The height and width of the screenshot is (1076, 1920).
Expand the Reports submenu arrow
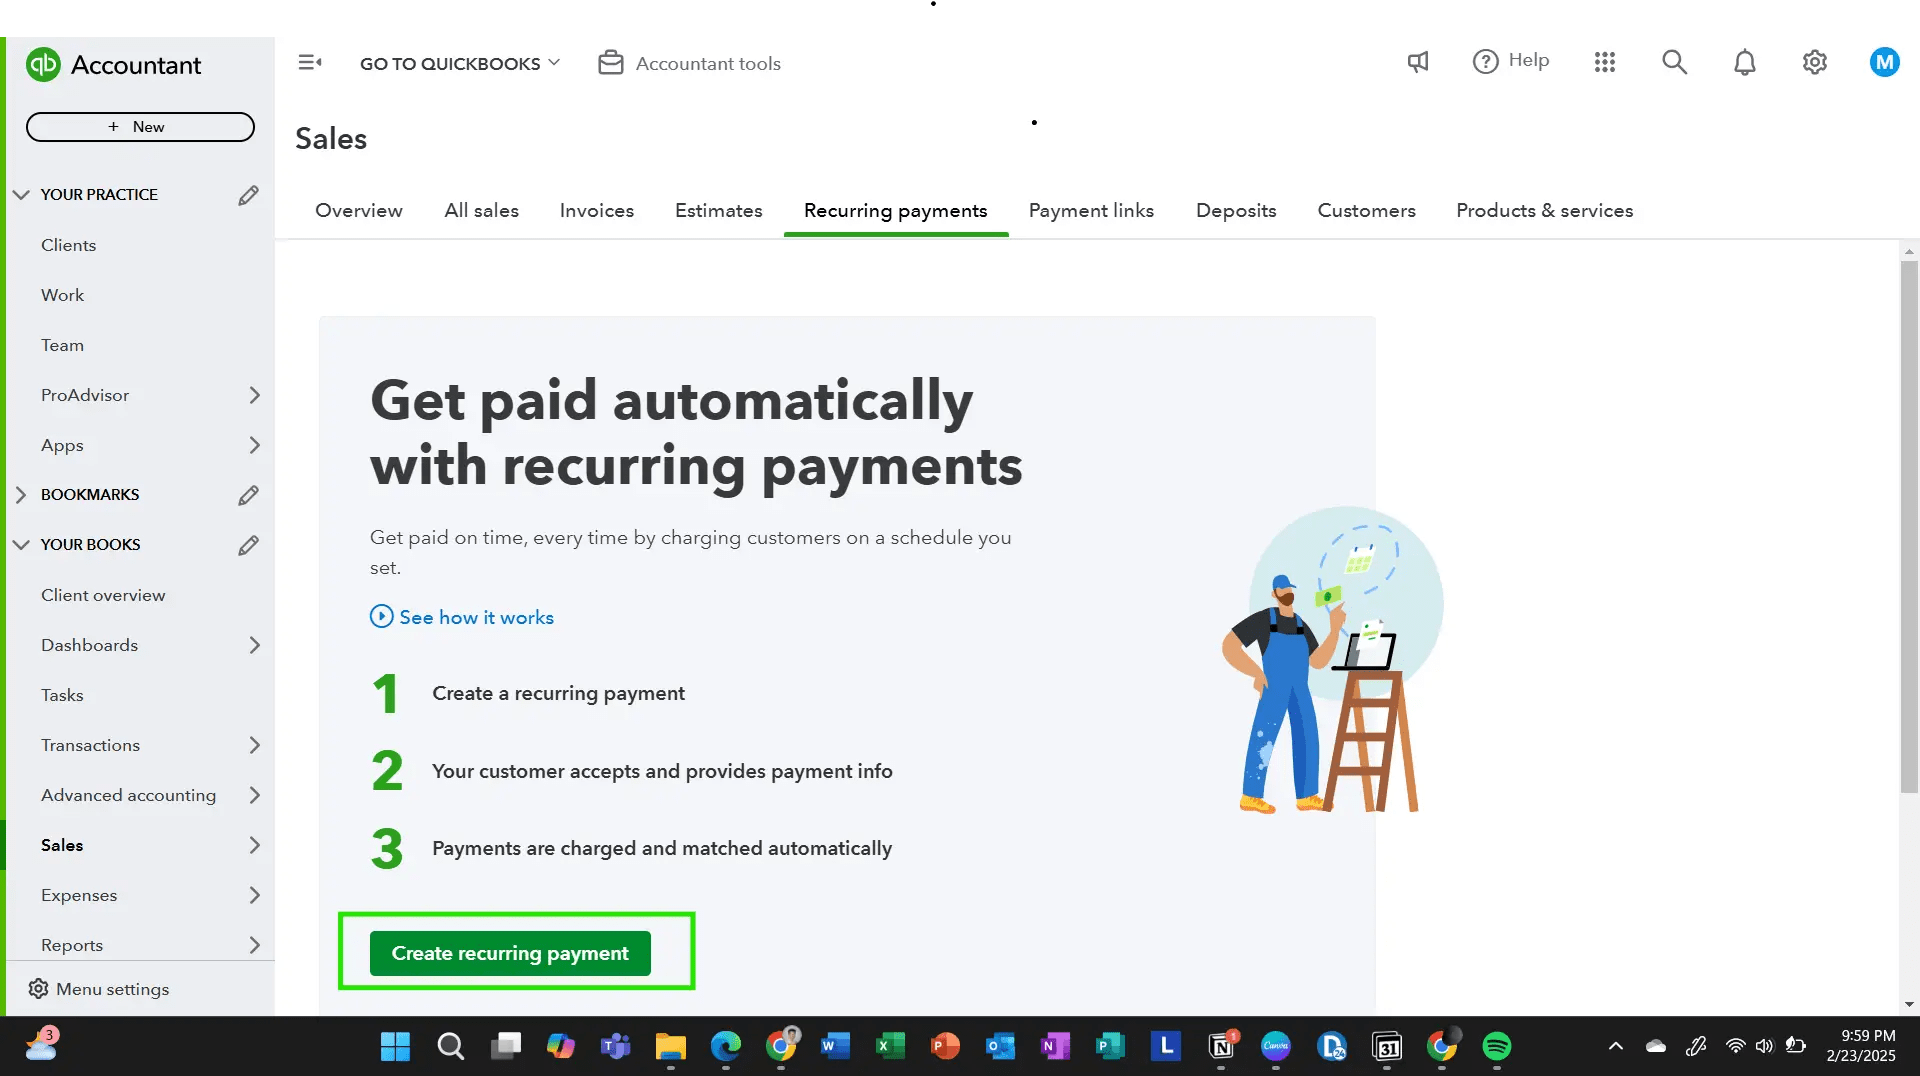[x=254, y=945]
